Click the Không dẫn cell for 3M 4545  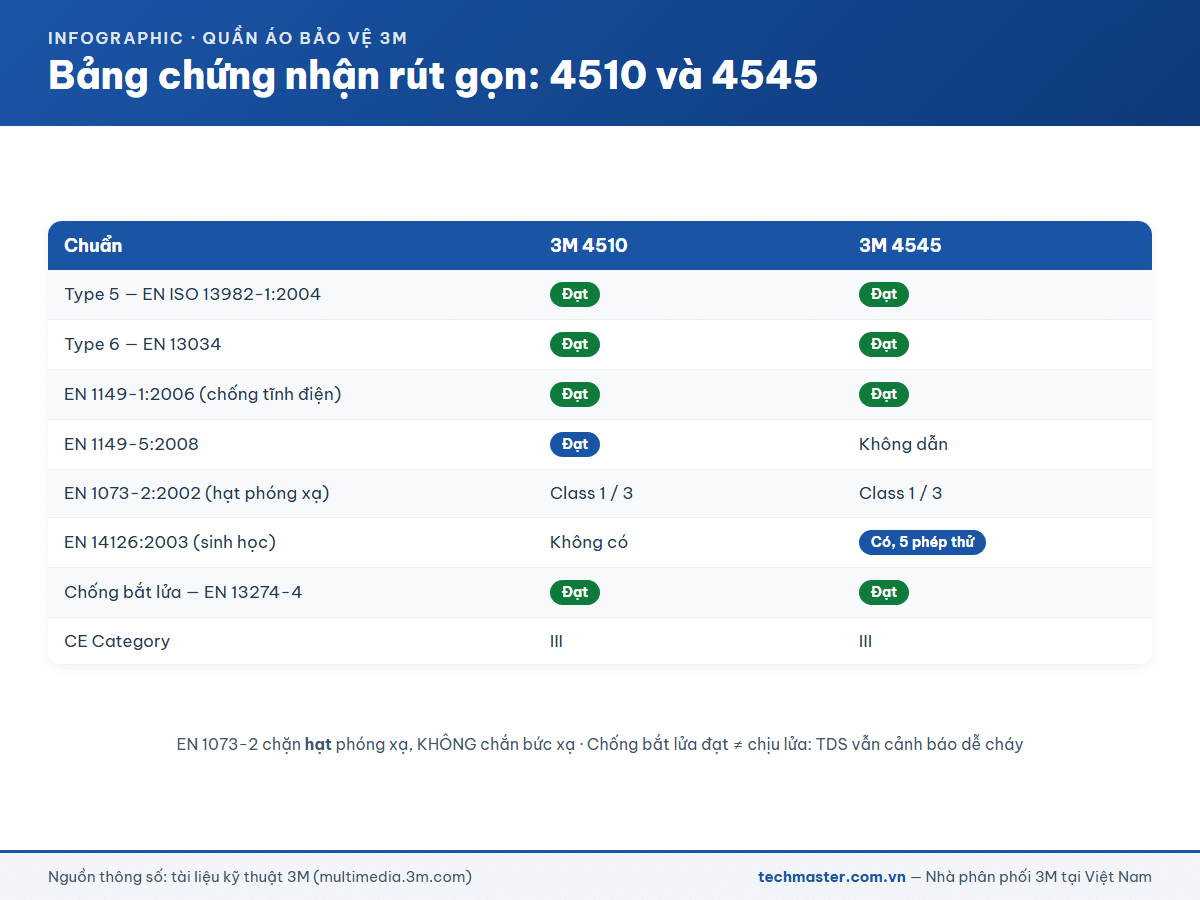point(903,444)
